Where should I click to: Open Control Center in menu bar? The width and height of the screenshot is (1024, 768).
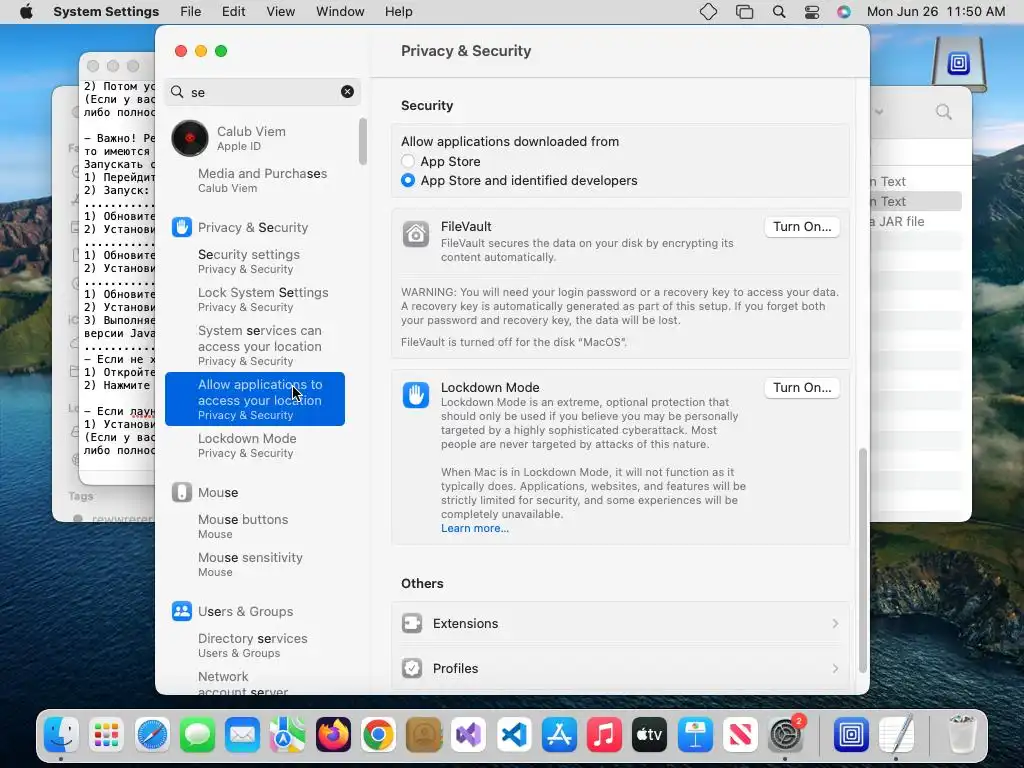812,12
